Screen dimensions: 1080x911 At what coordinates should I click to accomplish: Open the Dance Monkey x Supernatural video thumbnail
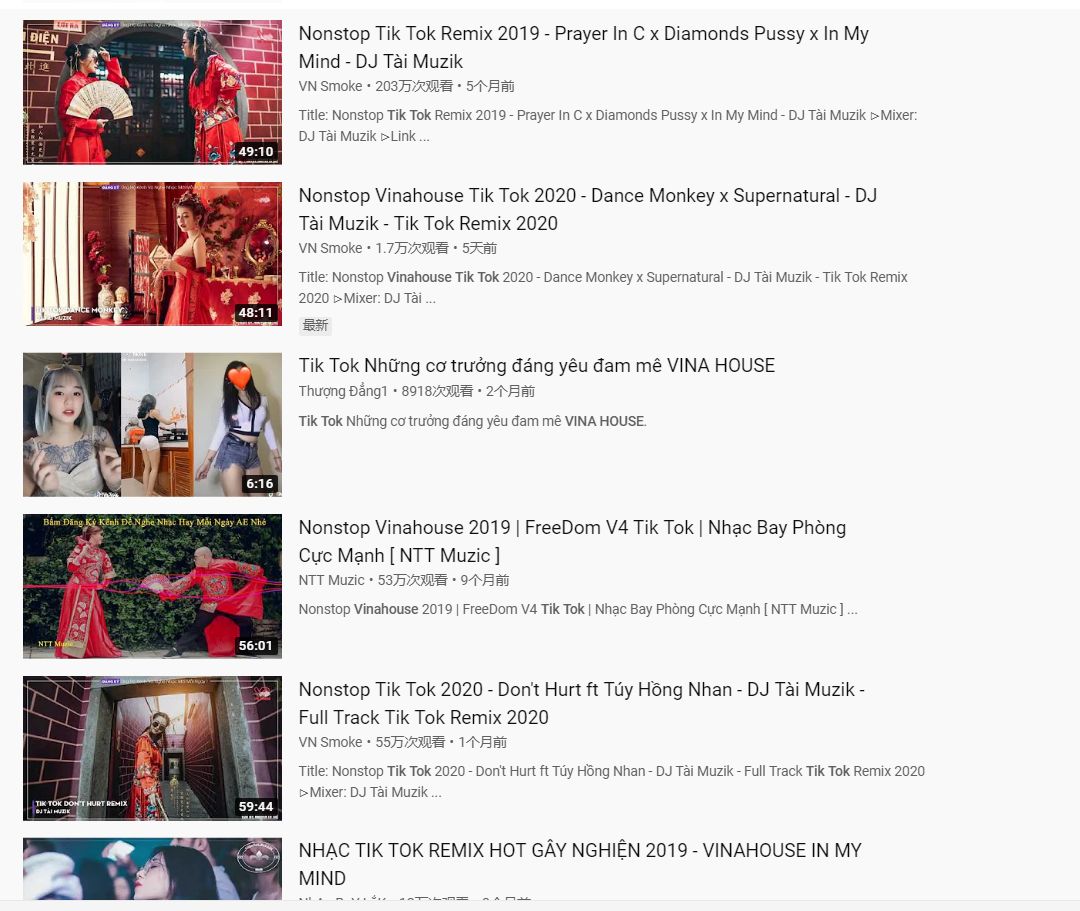pos(152,254)
